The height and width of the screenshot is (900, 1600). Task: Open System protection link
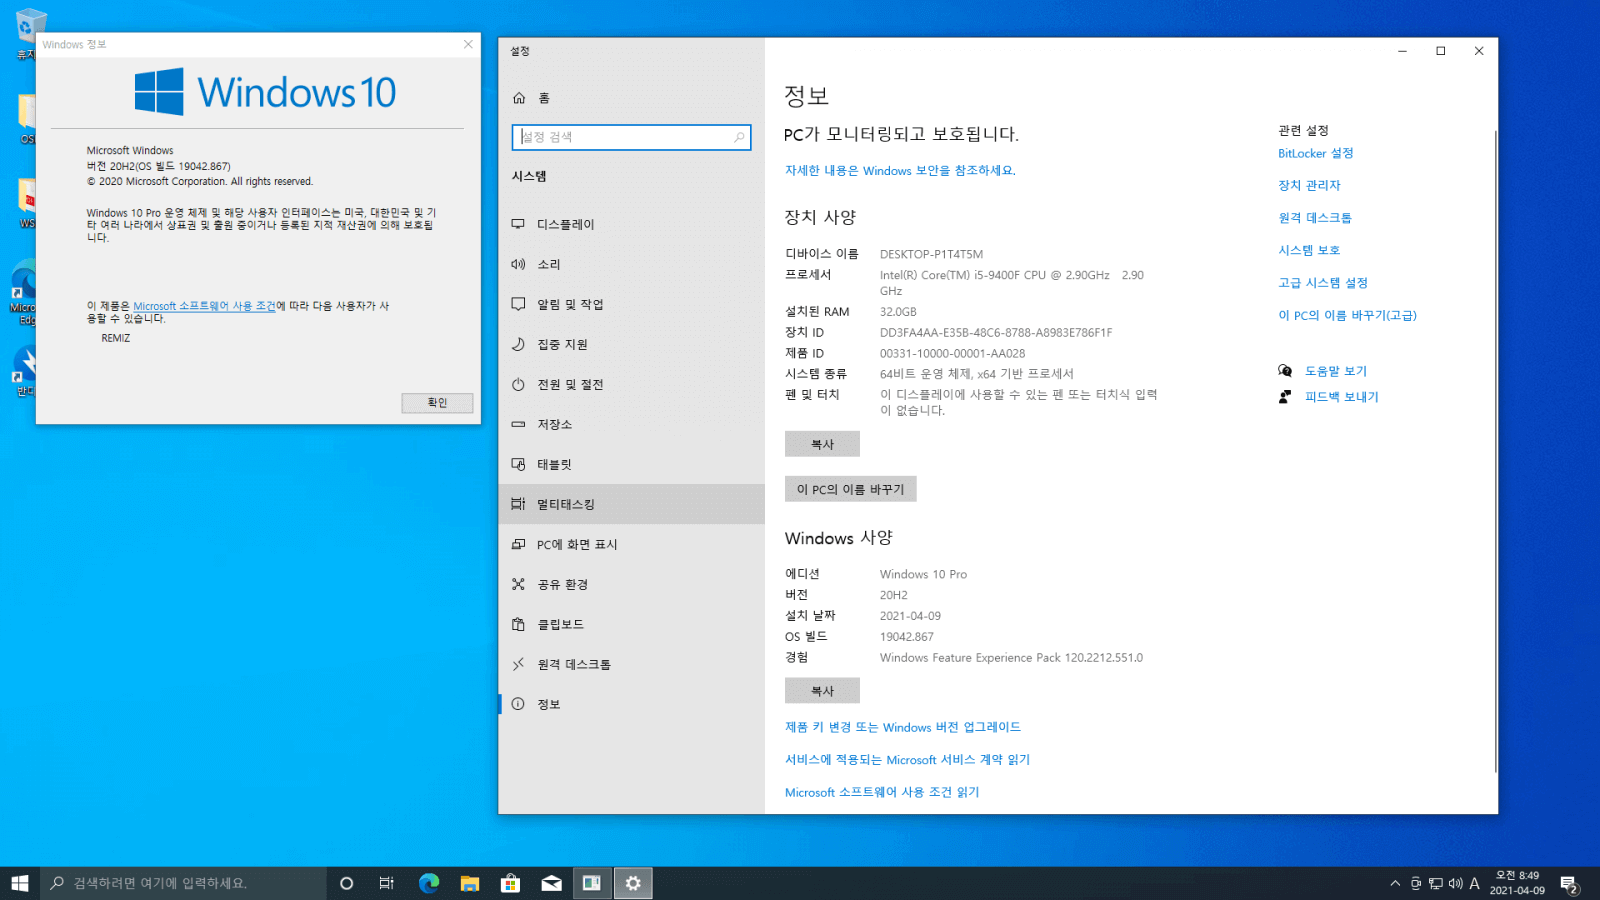click(1309, 250)
